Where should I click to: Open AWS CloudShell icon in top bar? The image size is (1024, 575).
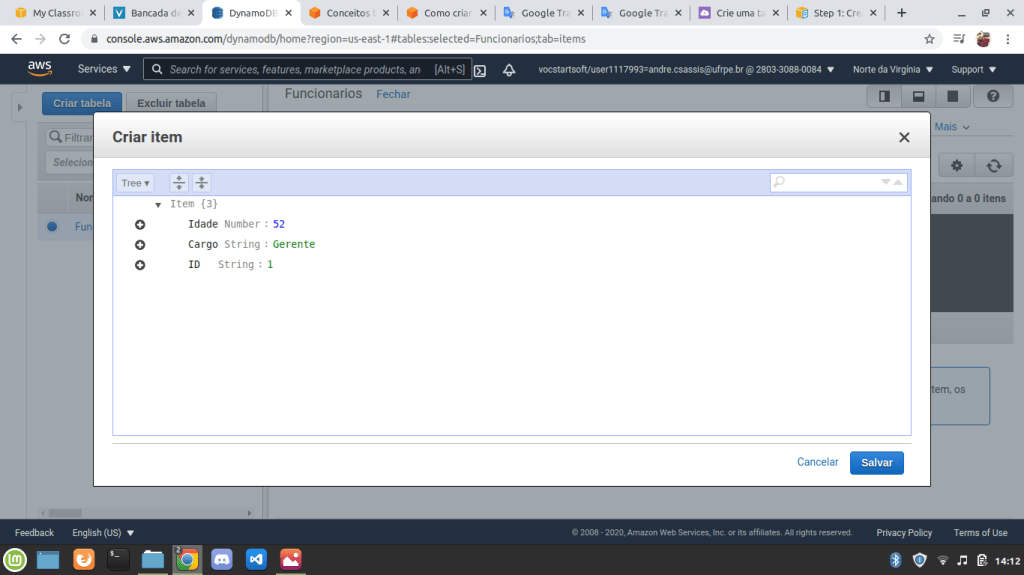point(480,70)
